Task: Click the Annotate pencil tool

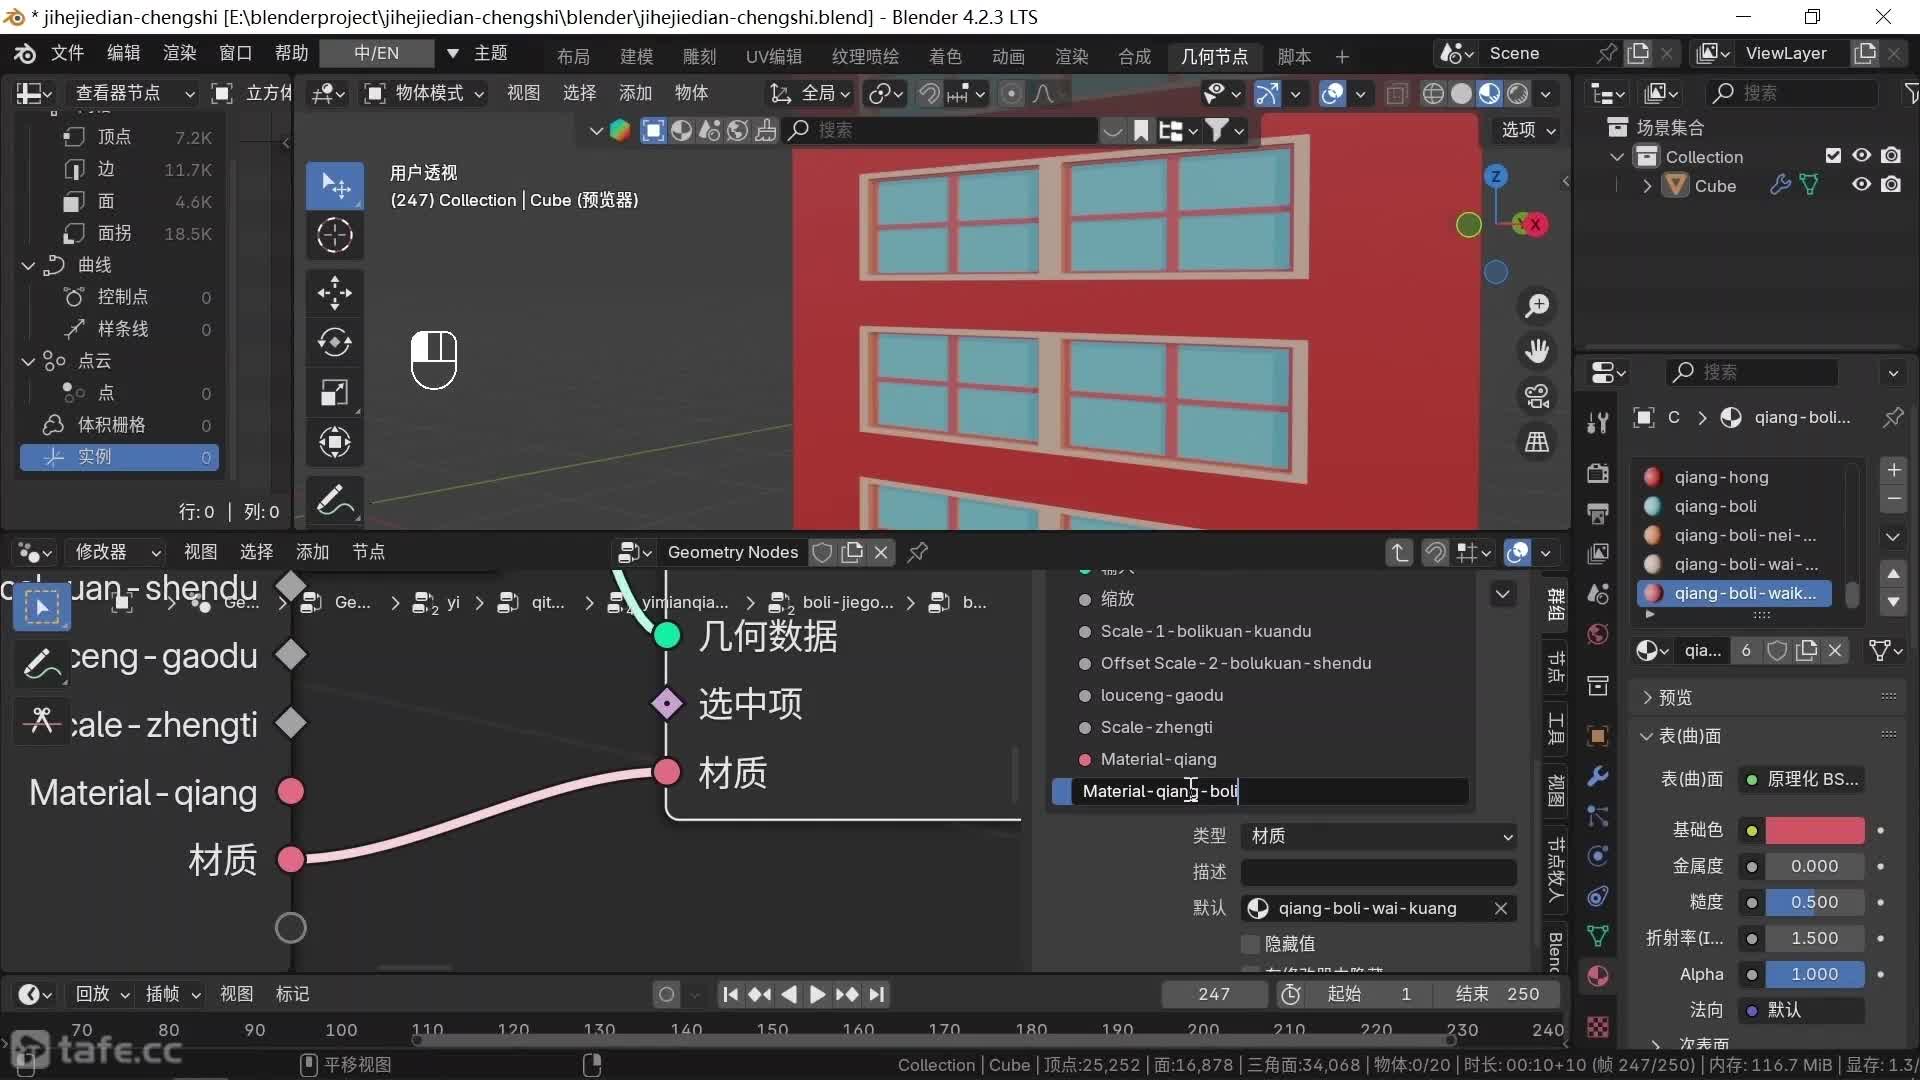Action: (334, 500)
